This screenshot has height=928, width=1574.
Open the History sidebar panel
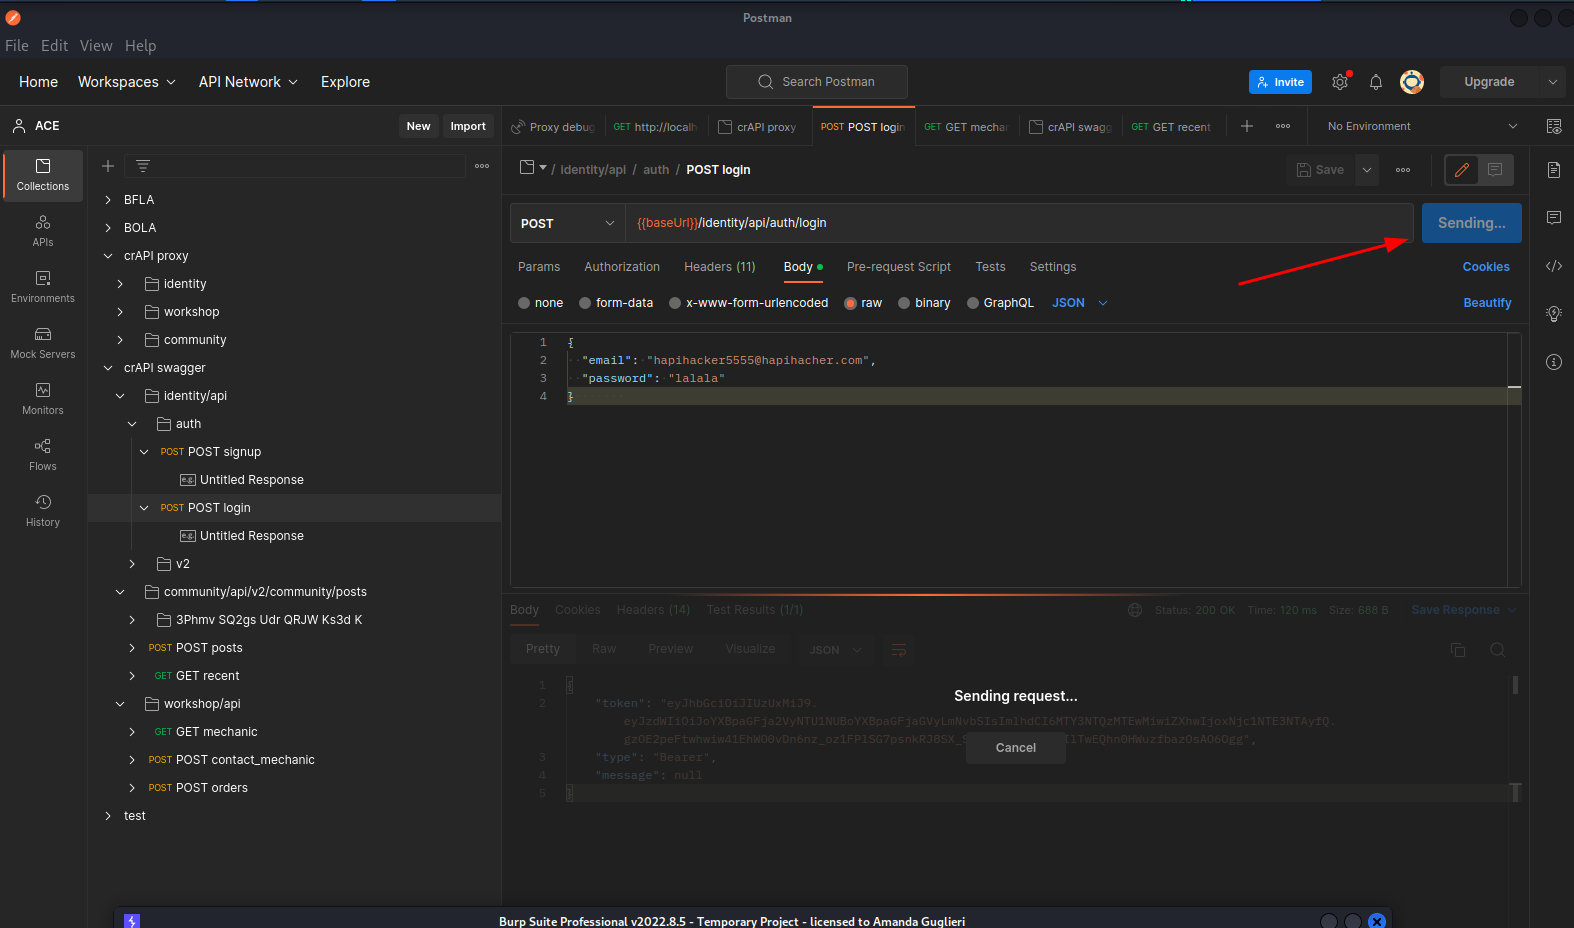click(43, 511)
